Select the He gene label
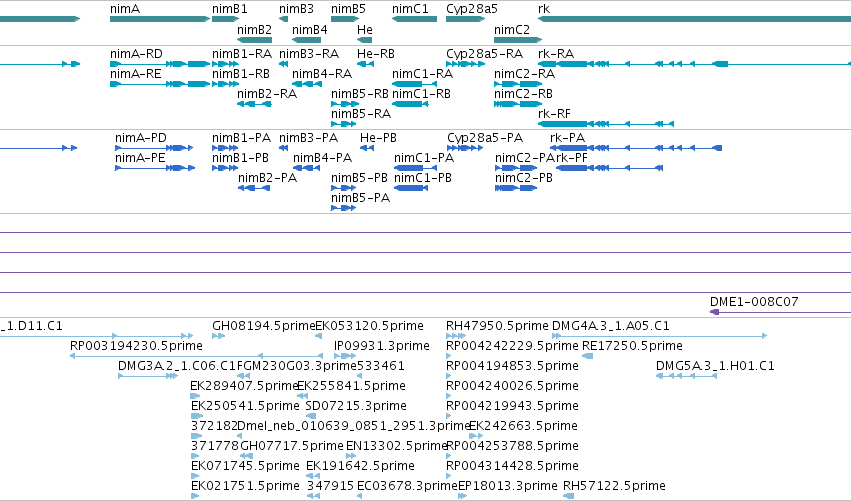The image size is (851, 501). pos(365,30)
